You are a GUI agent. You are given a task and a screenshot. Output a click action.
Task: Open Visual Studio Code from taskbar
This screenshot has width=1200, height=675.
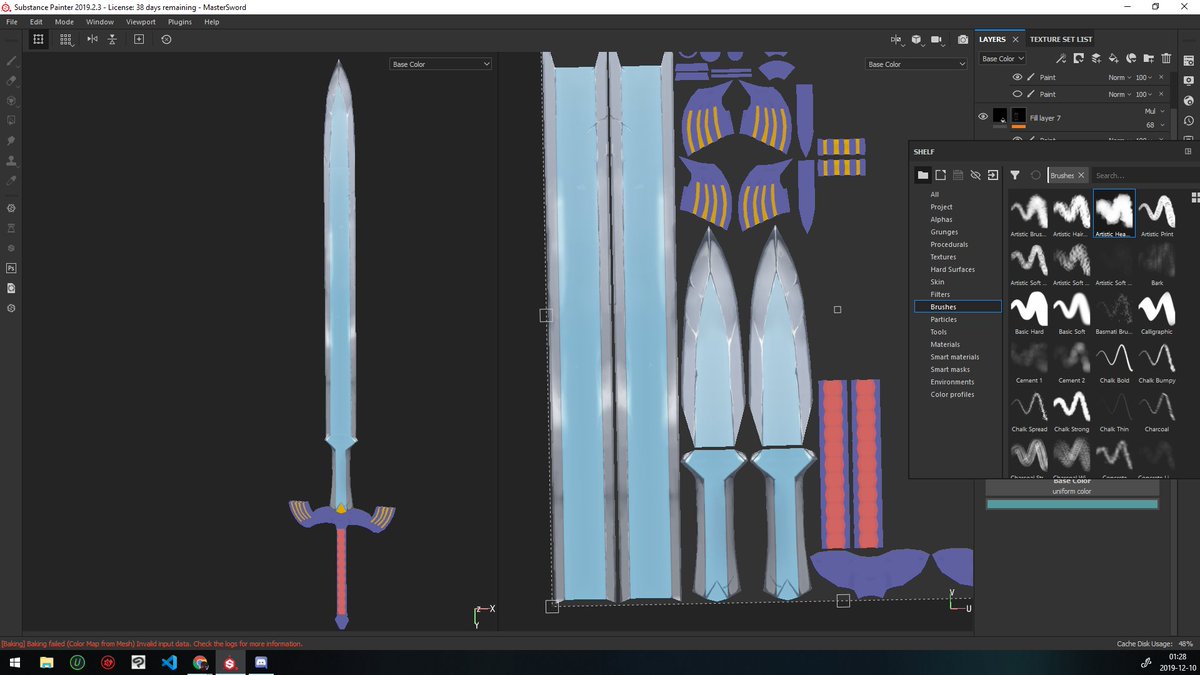(x=169, y=662)
